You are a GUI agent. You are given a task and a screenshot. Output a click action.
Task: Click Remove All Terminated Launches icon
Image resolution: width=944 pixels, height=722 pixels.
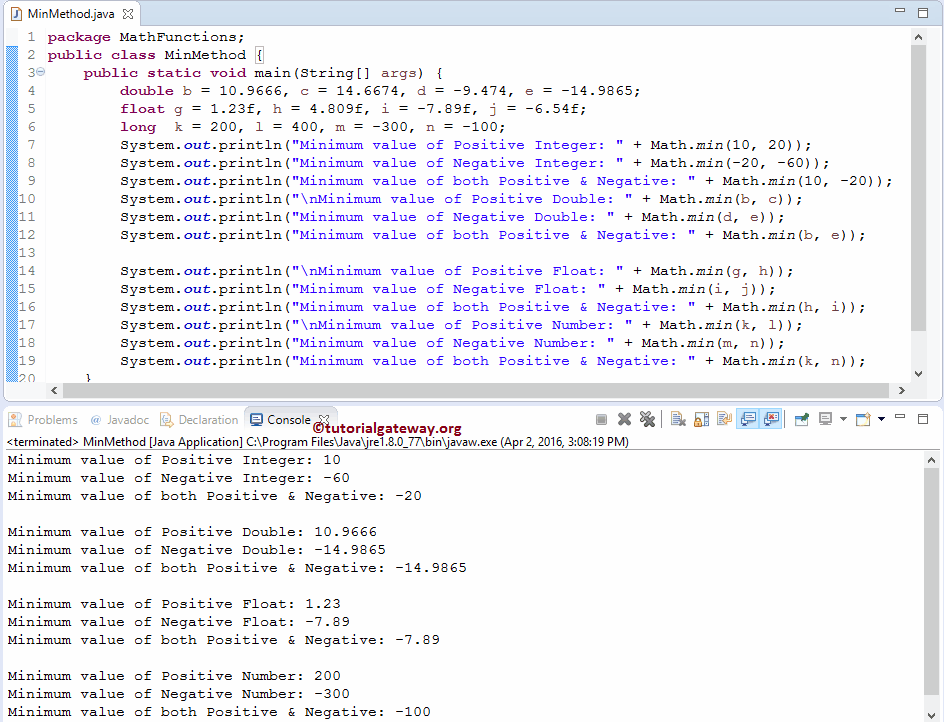[648, 420]
